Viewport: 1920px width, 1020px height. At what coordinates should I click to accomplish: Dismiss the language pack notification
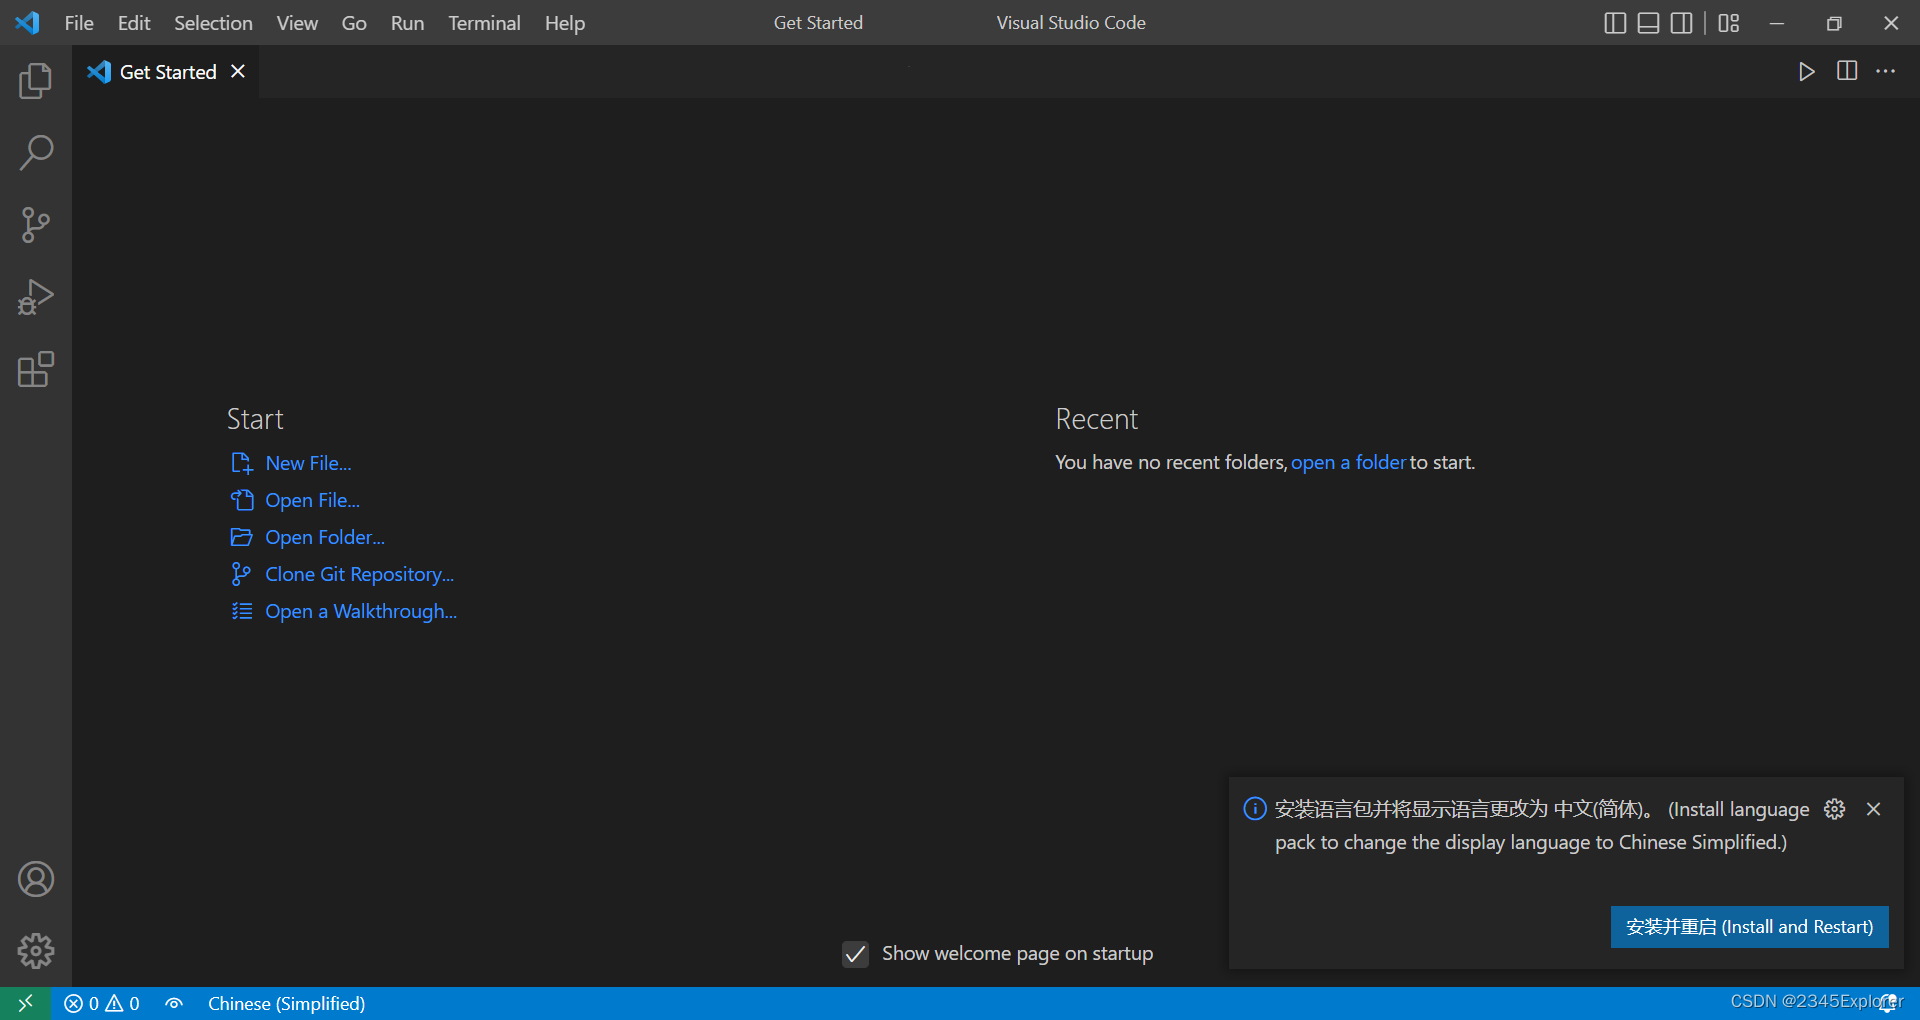1873,809
